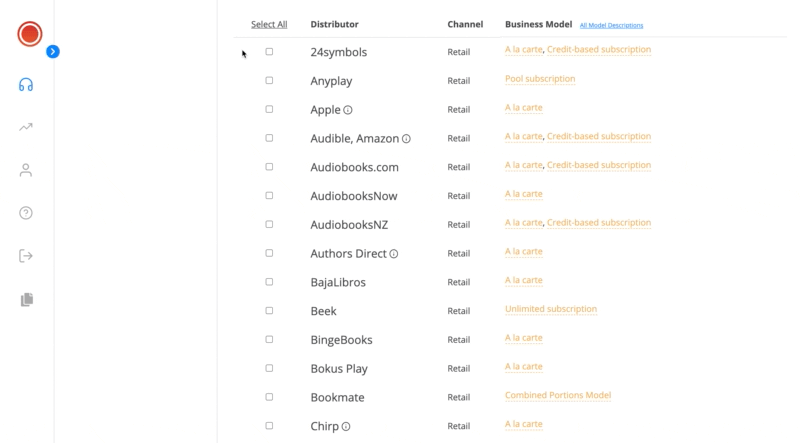Open the documents copy icon in sidebar

click(27, 299)
